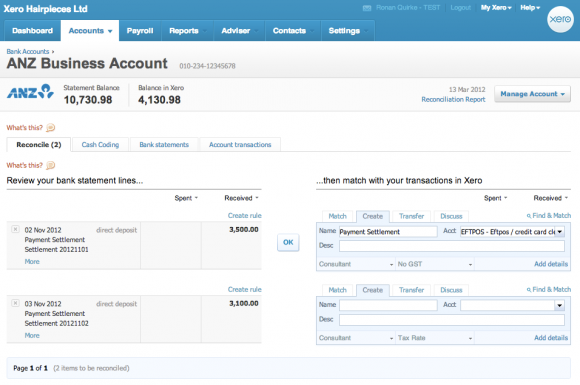Click the mail envelope icon near the user name
580x385 pixels.
pos(367,8)
